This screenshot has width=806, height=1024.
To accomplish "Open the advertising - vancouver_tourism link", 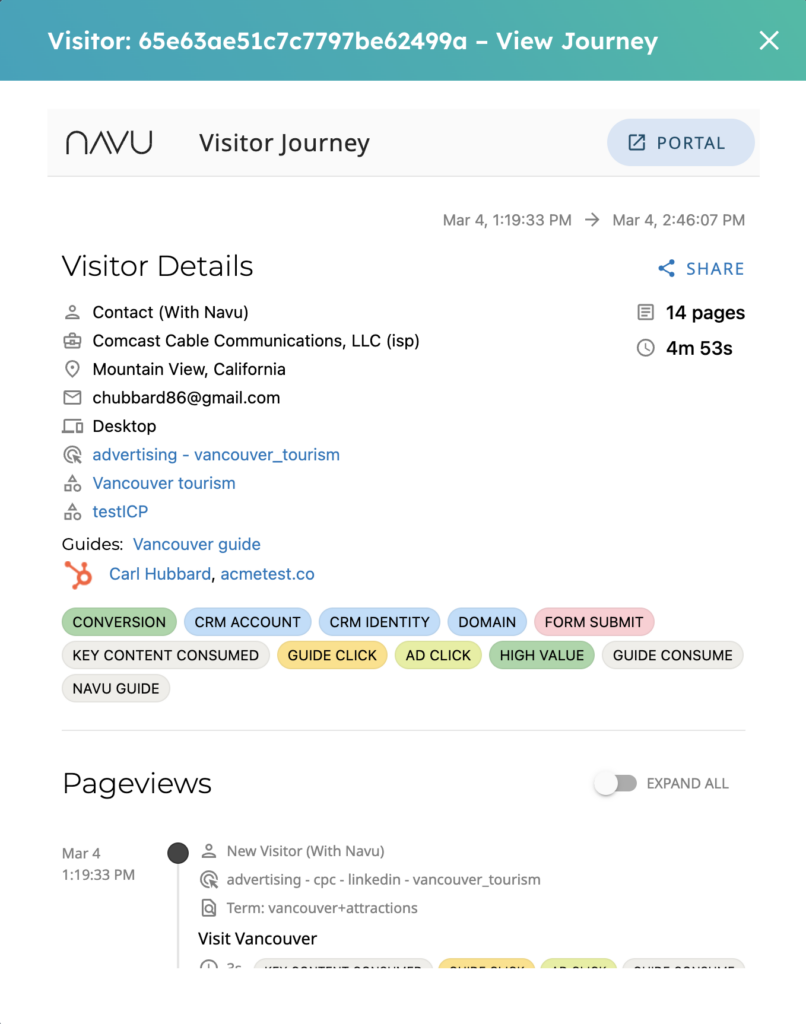I will 216,455.
